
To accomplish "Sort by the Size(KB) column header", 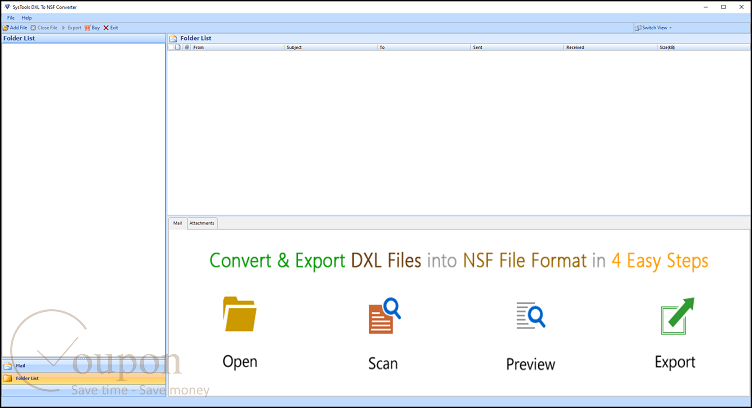I will pos(703,47).
